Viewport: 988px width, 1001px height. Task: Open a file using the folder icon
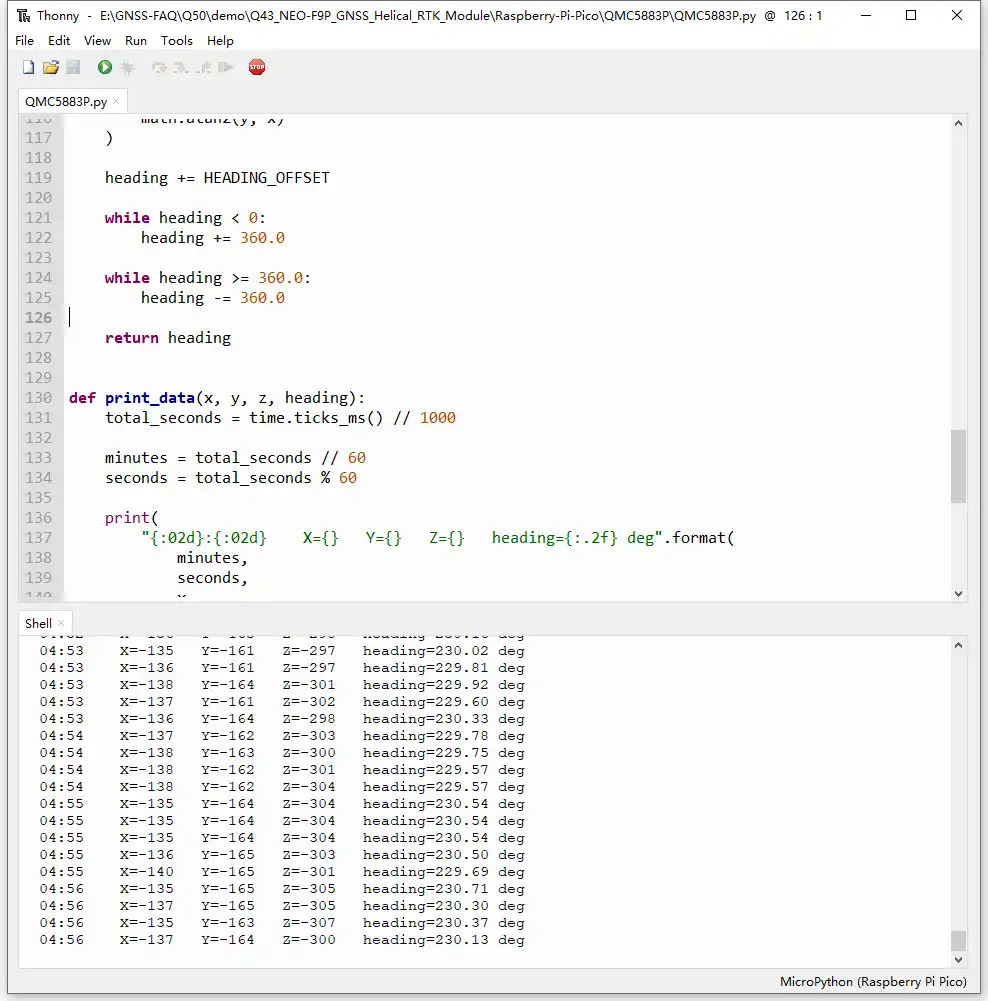click(51, 67)
